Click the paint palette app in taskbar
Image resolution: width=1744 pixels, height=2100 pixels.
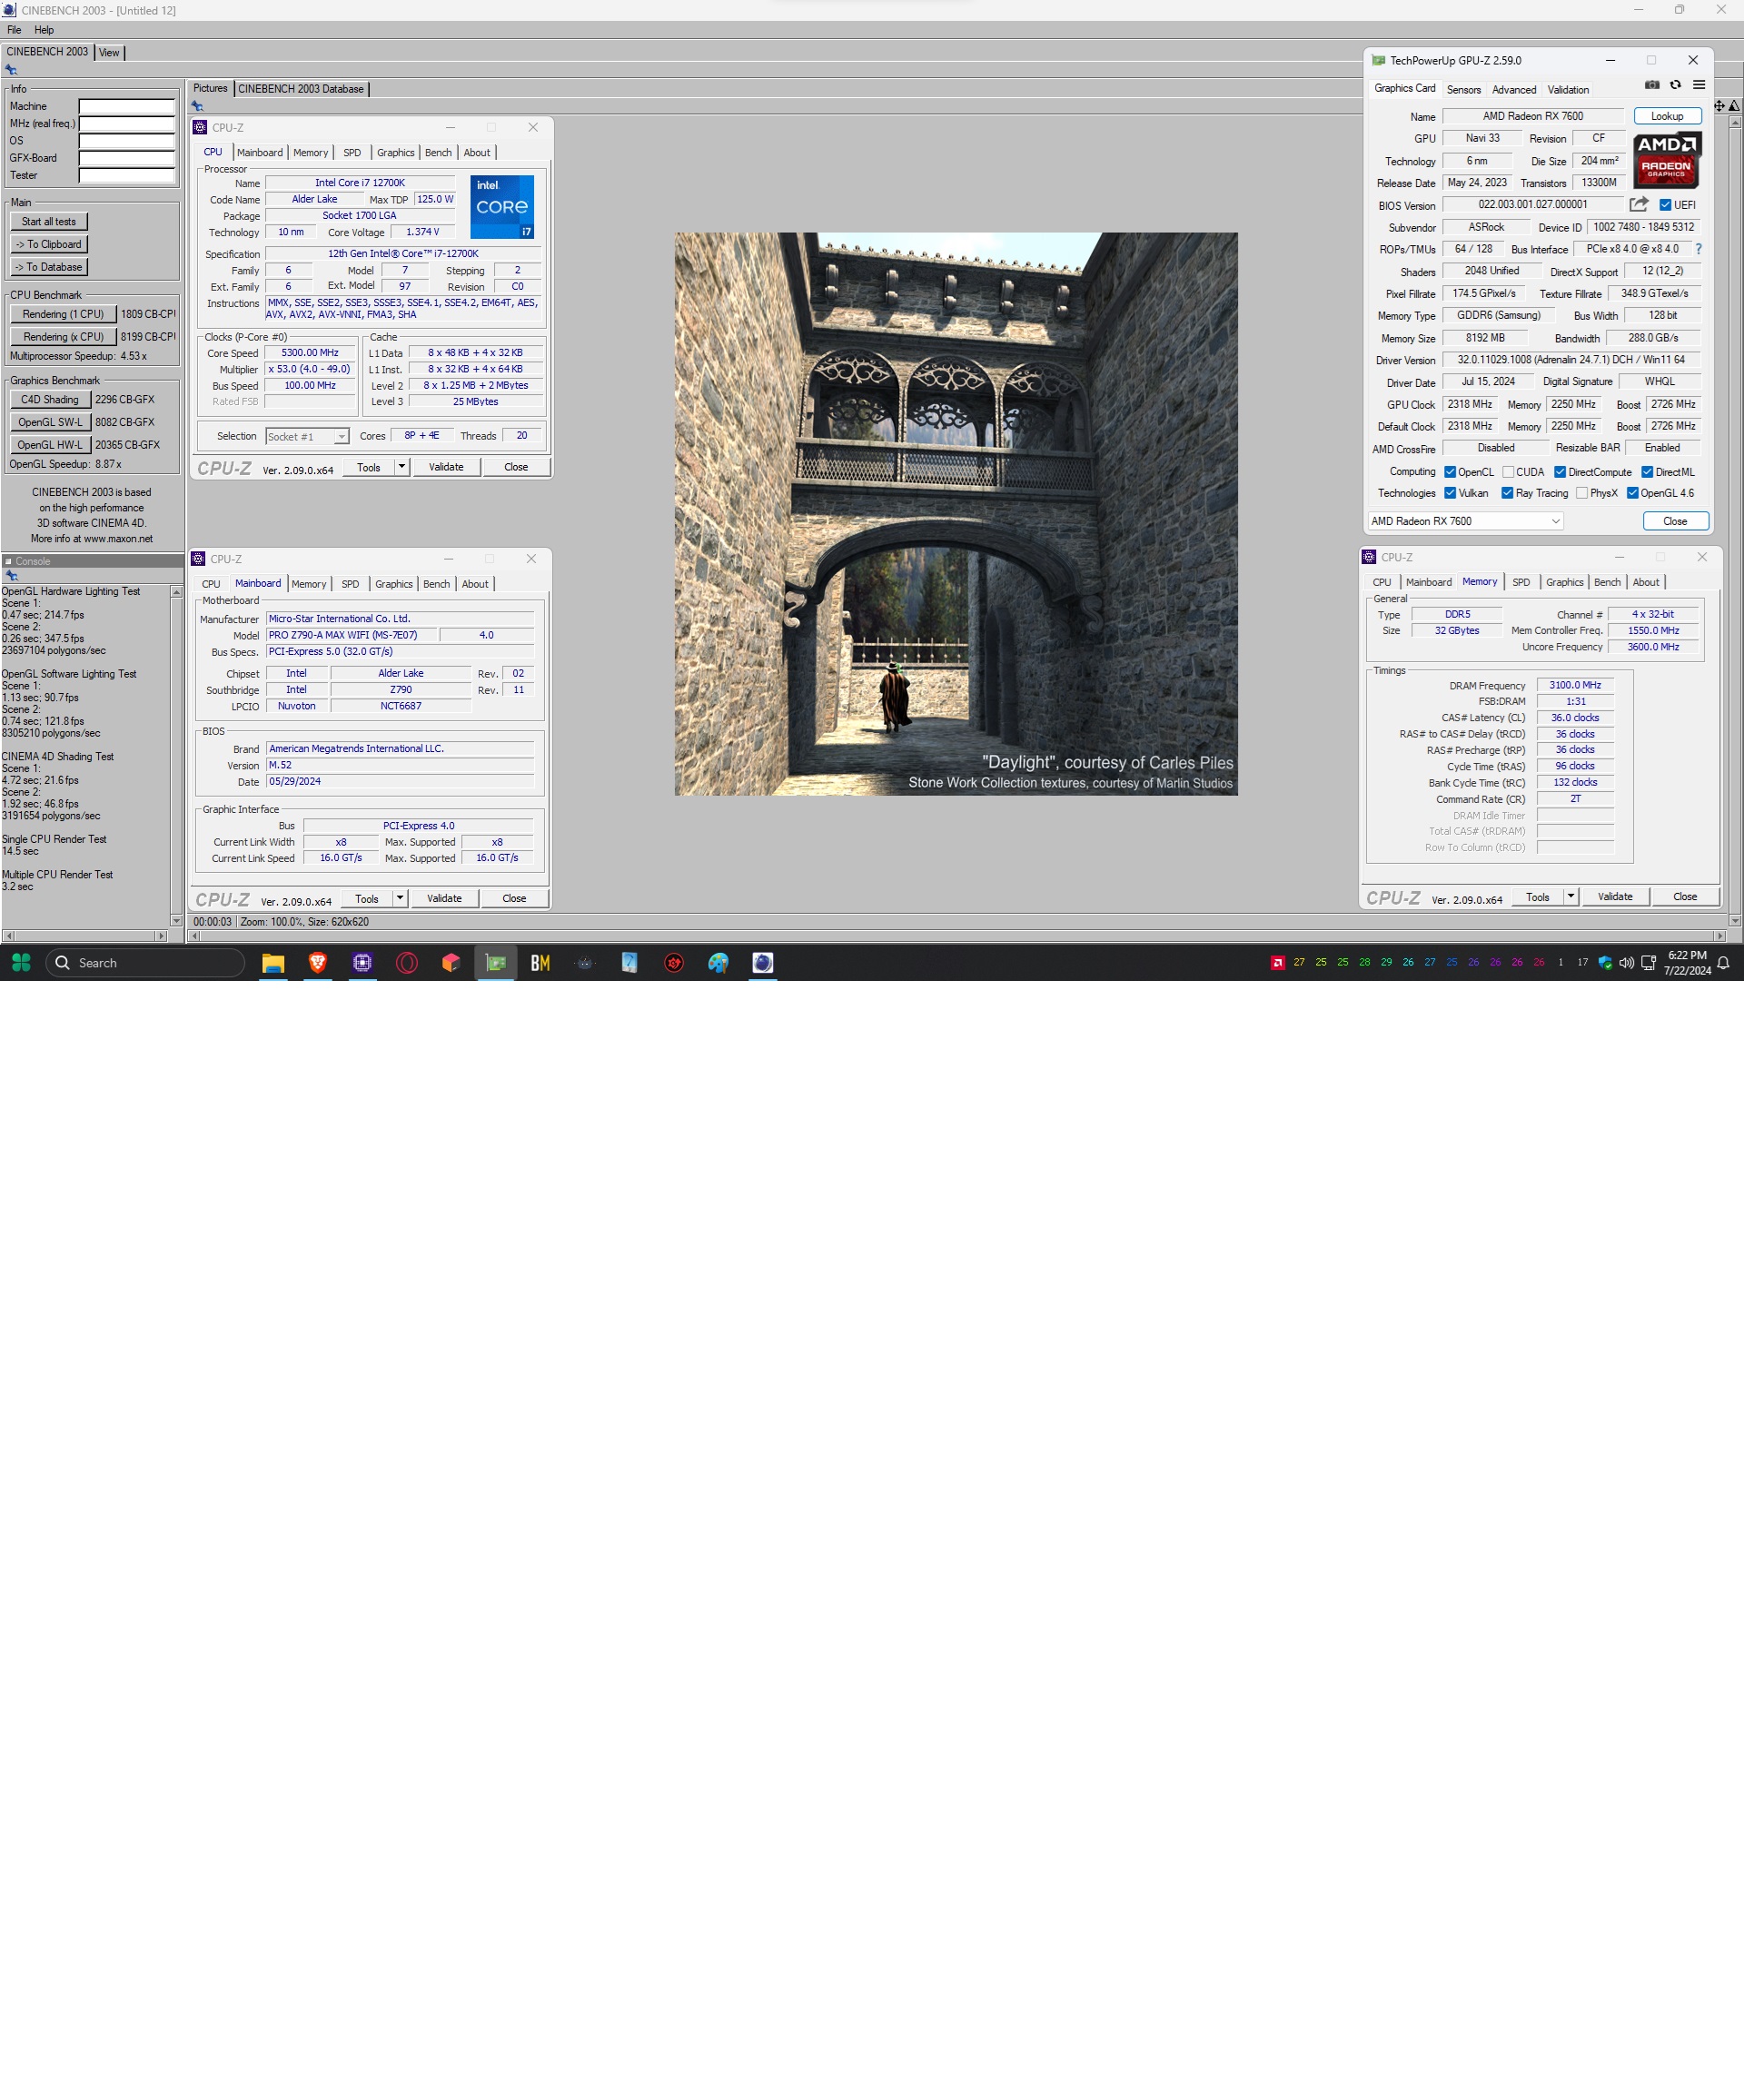point(718,963)
